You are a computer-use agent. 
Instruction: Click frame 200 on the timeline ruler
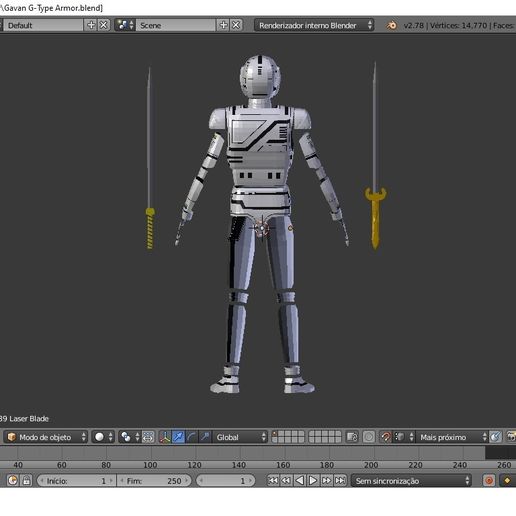tap(371, 465)
